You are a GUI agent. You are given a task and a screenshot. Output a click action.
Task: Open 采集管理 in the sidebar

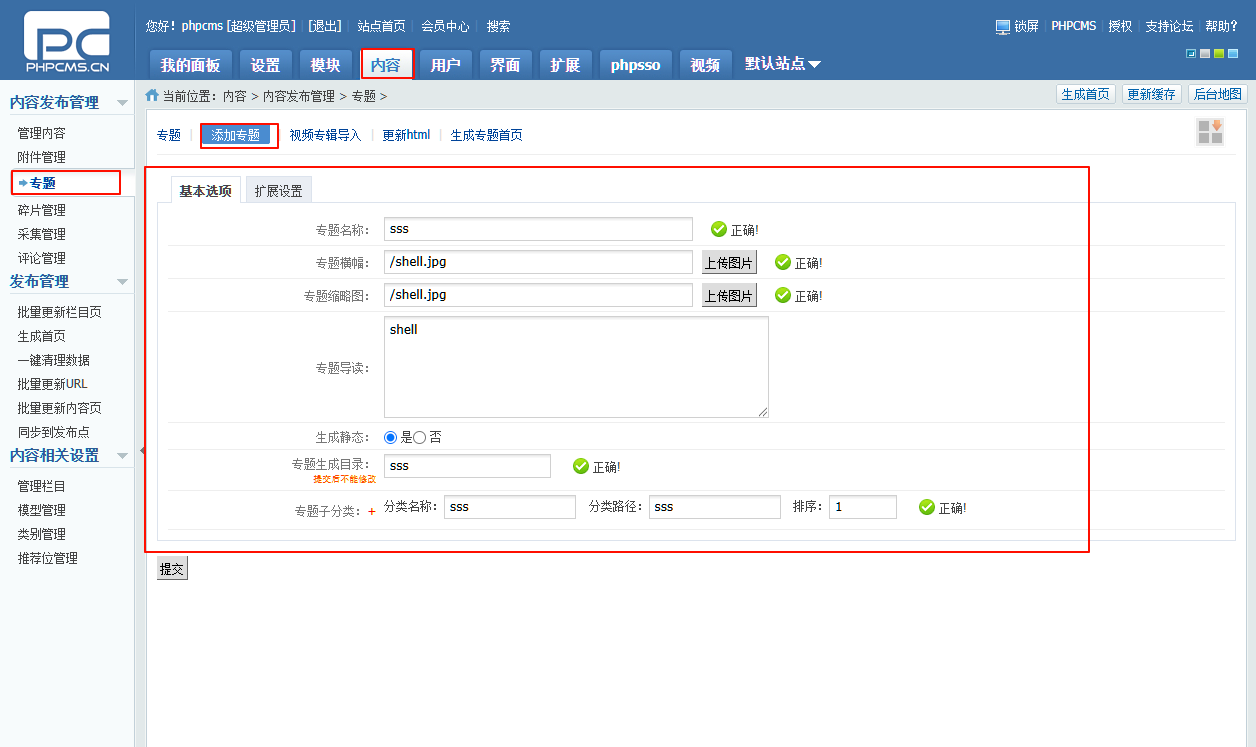tap(41, 234)
